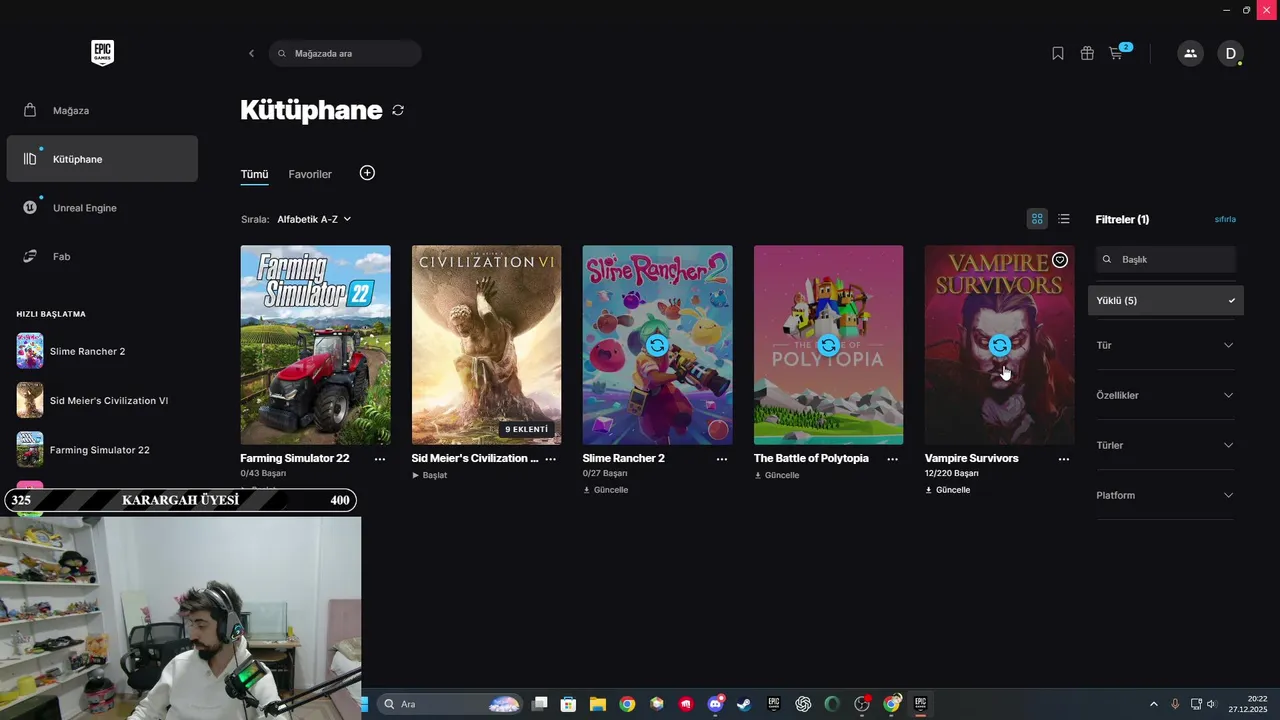The image size is (1280, 720).
Task: Open the microphone tray icon
Action: tap(1175, 704)
